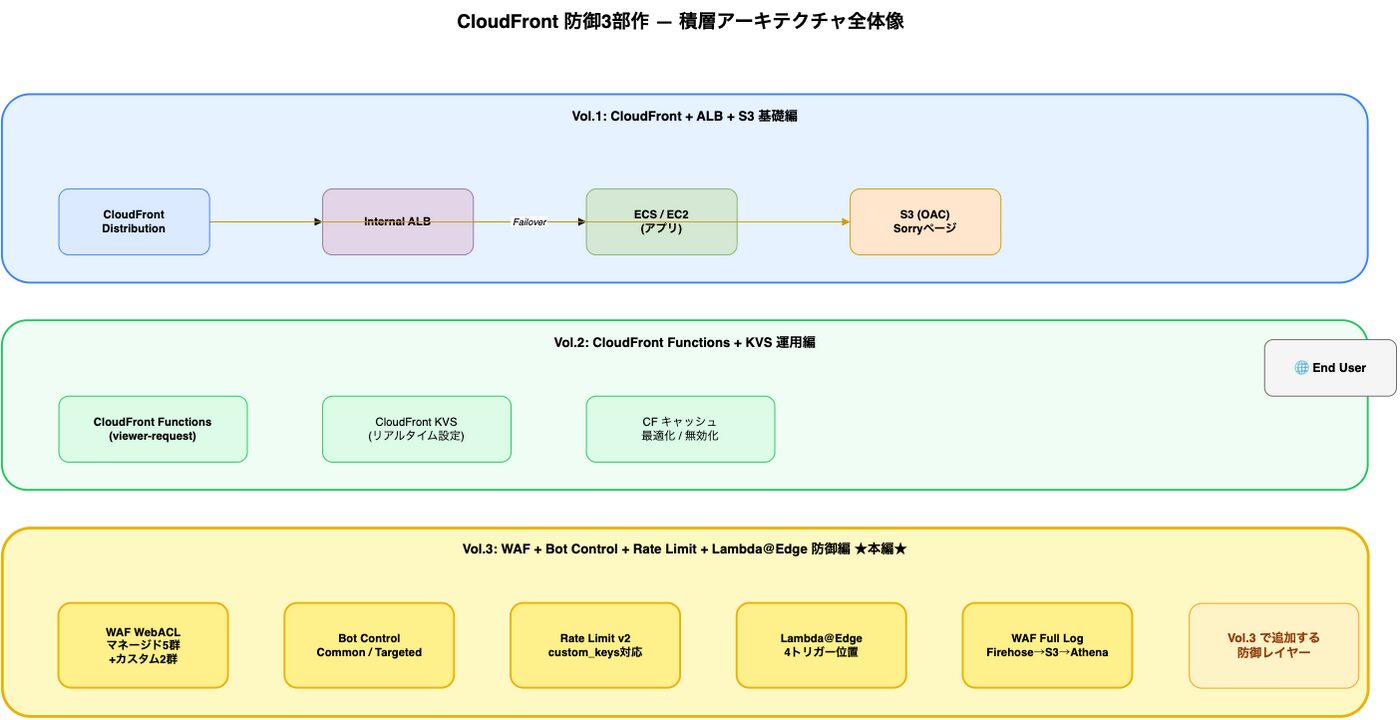Select the Bot Control Common / Targeted box

pyautogui.click(x=369, y=645)
